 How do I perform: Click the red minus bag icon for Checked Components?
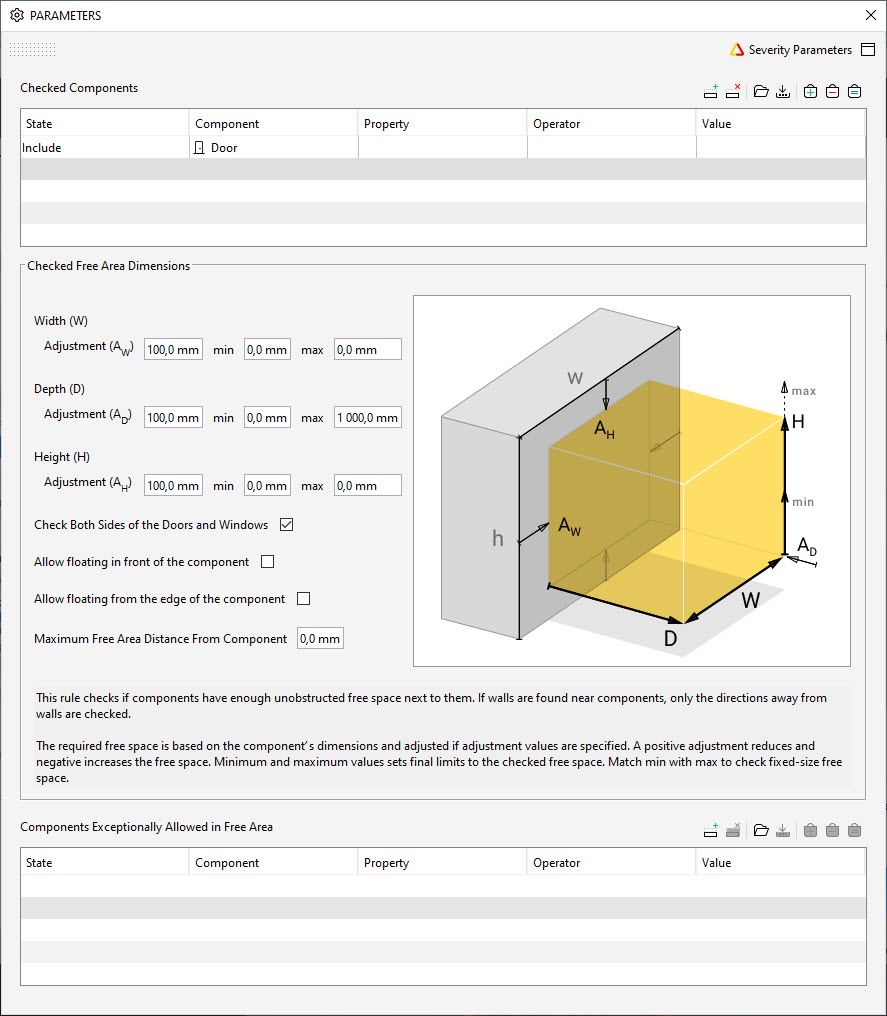click(832, 91)
